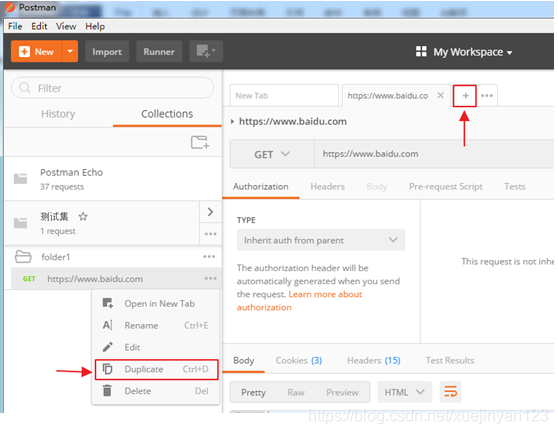Click the New button
This screenshot has height=434, width=558.
pos(37,51)
